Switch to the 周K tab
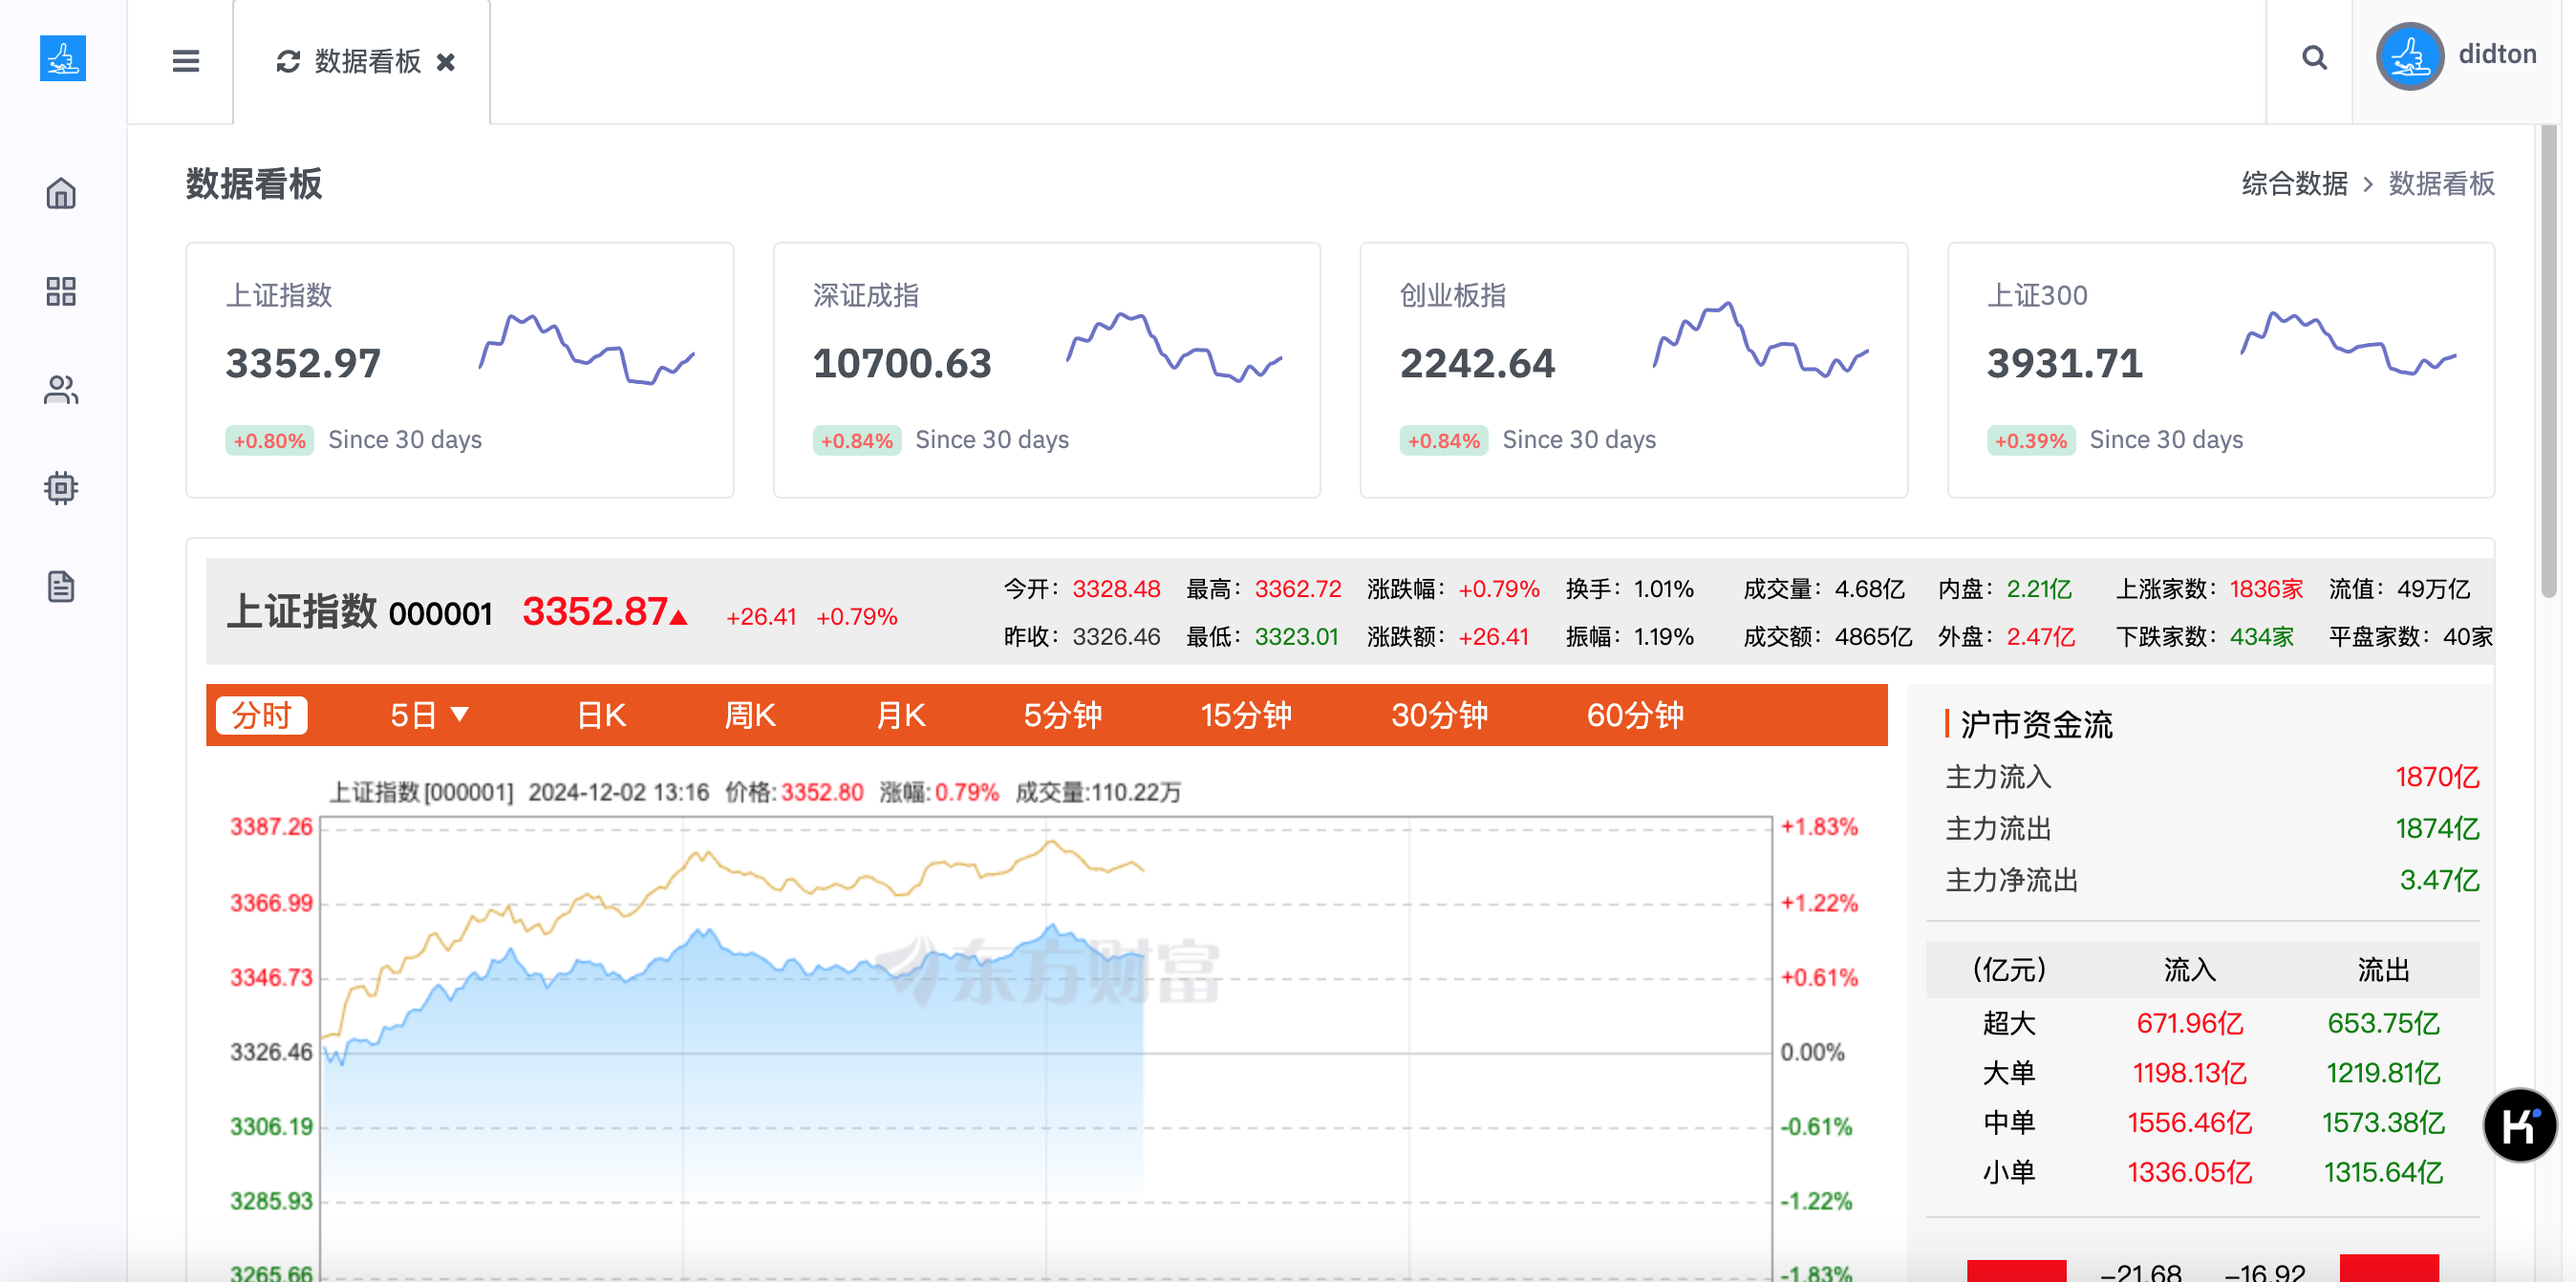 pyautogui.click(x=750, y=715)
